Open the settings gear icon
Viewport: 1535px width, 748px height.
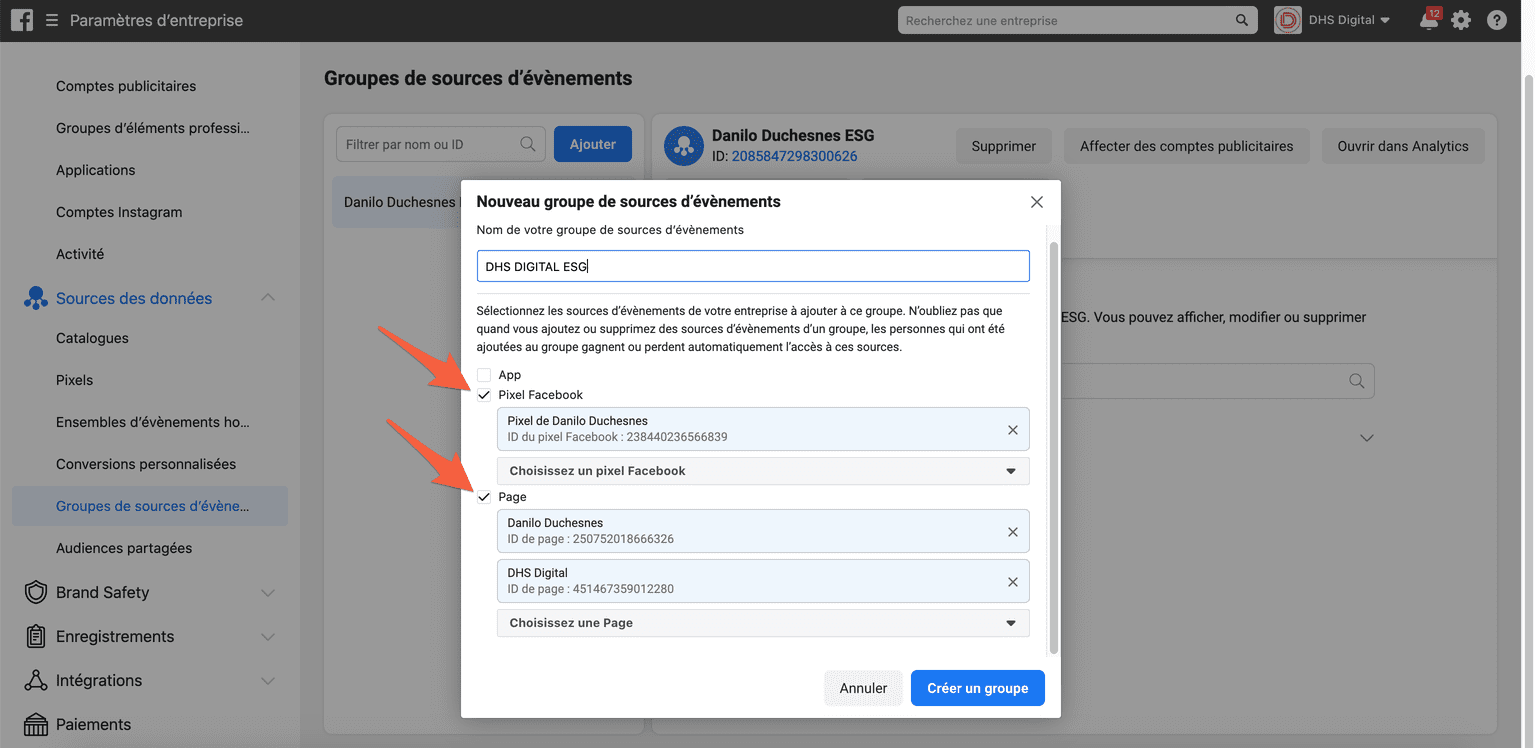tap(1461, 20)
